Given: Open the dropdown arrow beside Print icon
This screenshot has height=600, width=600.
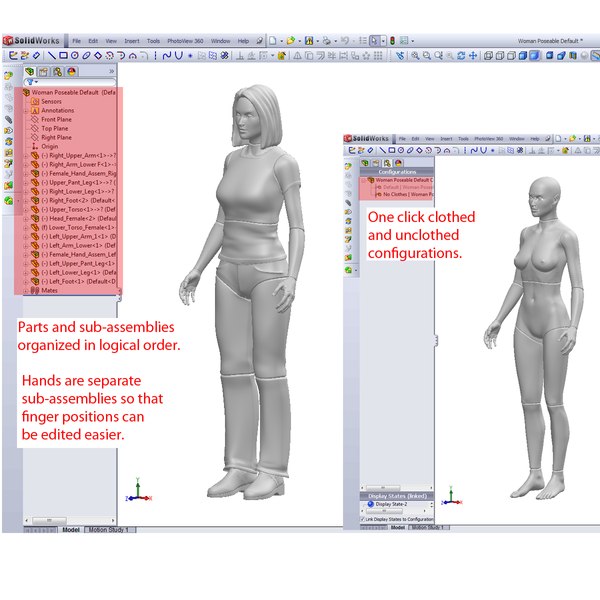Looking at the screenshot, I should click(x=336, y=41).
